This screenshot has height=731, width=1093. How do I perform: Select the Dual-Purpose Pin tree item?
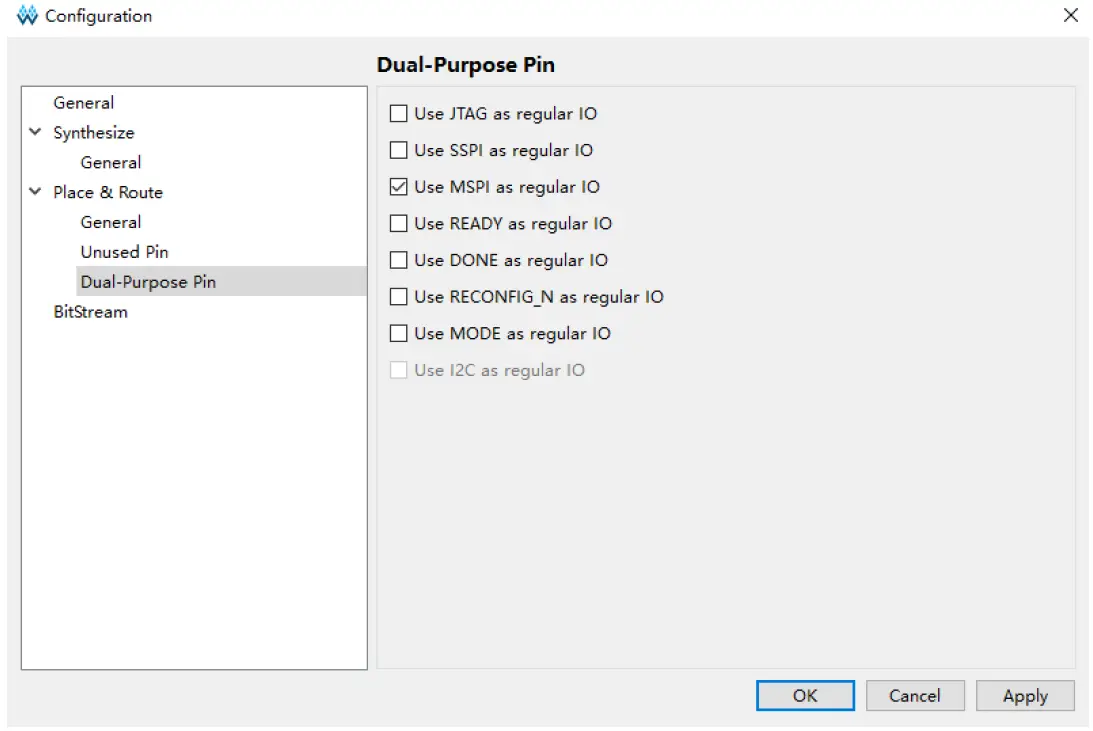tap(147, 281)
